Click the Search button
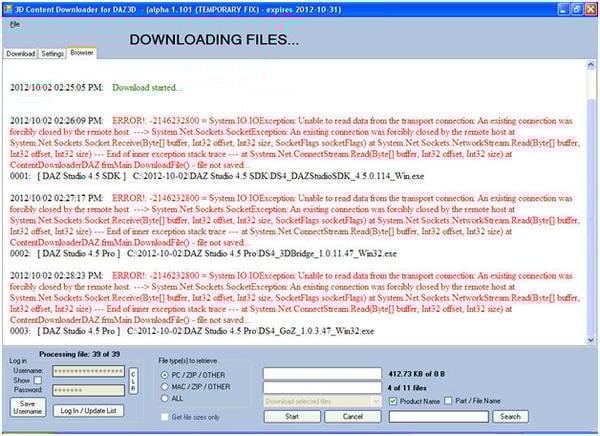The width and height of the screenshot is (600, 436). (510, 416)
